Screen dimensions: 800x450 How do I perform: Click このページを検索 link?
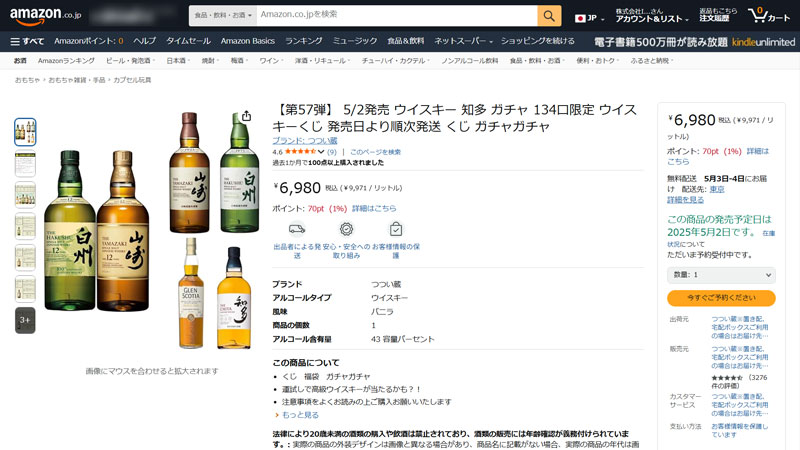click(x=375, y=152)
